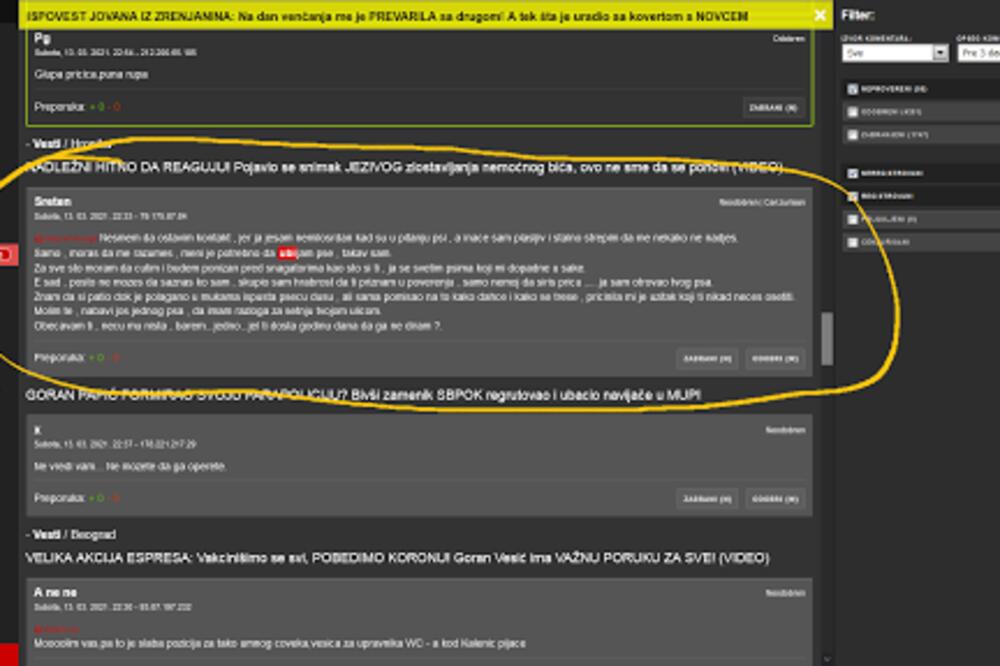Close the yellow headline banner
This screenshot has width=1000, height=666.
pyautogui.click(x=820, y=15)
